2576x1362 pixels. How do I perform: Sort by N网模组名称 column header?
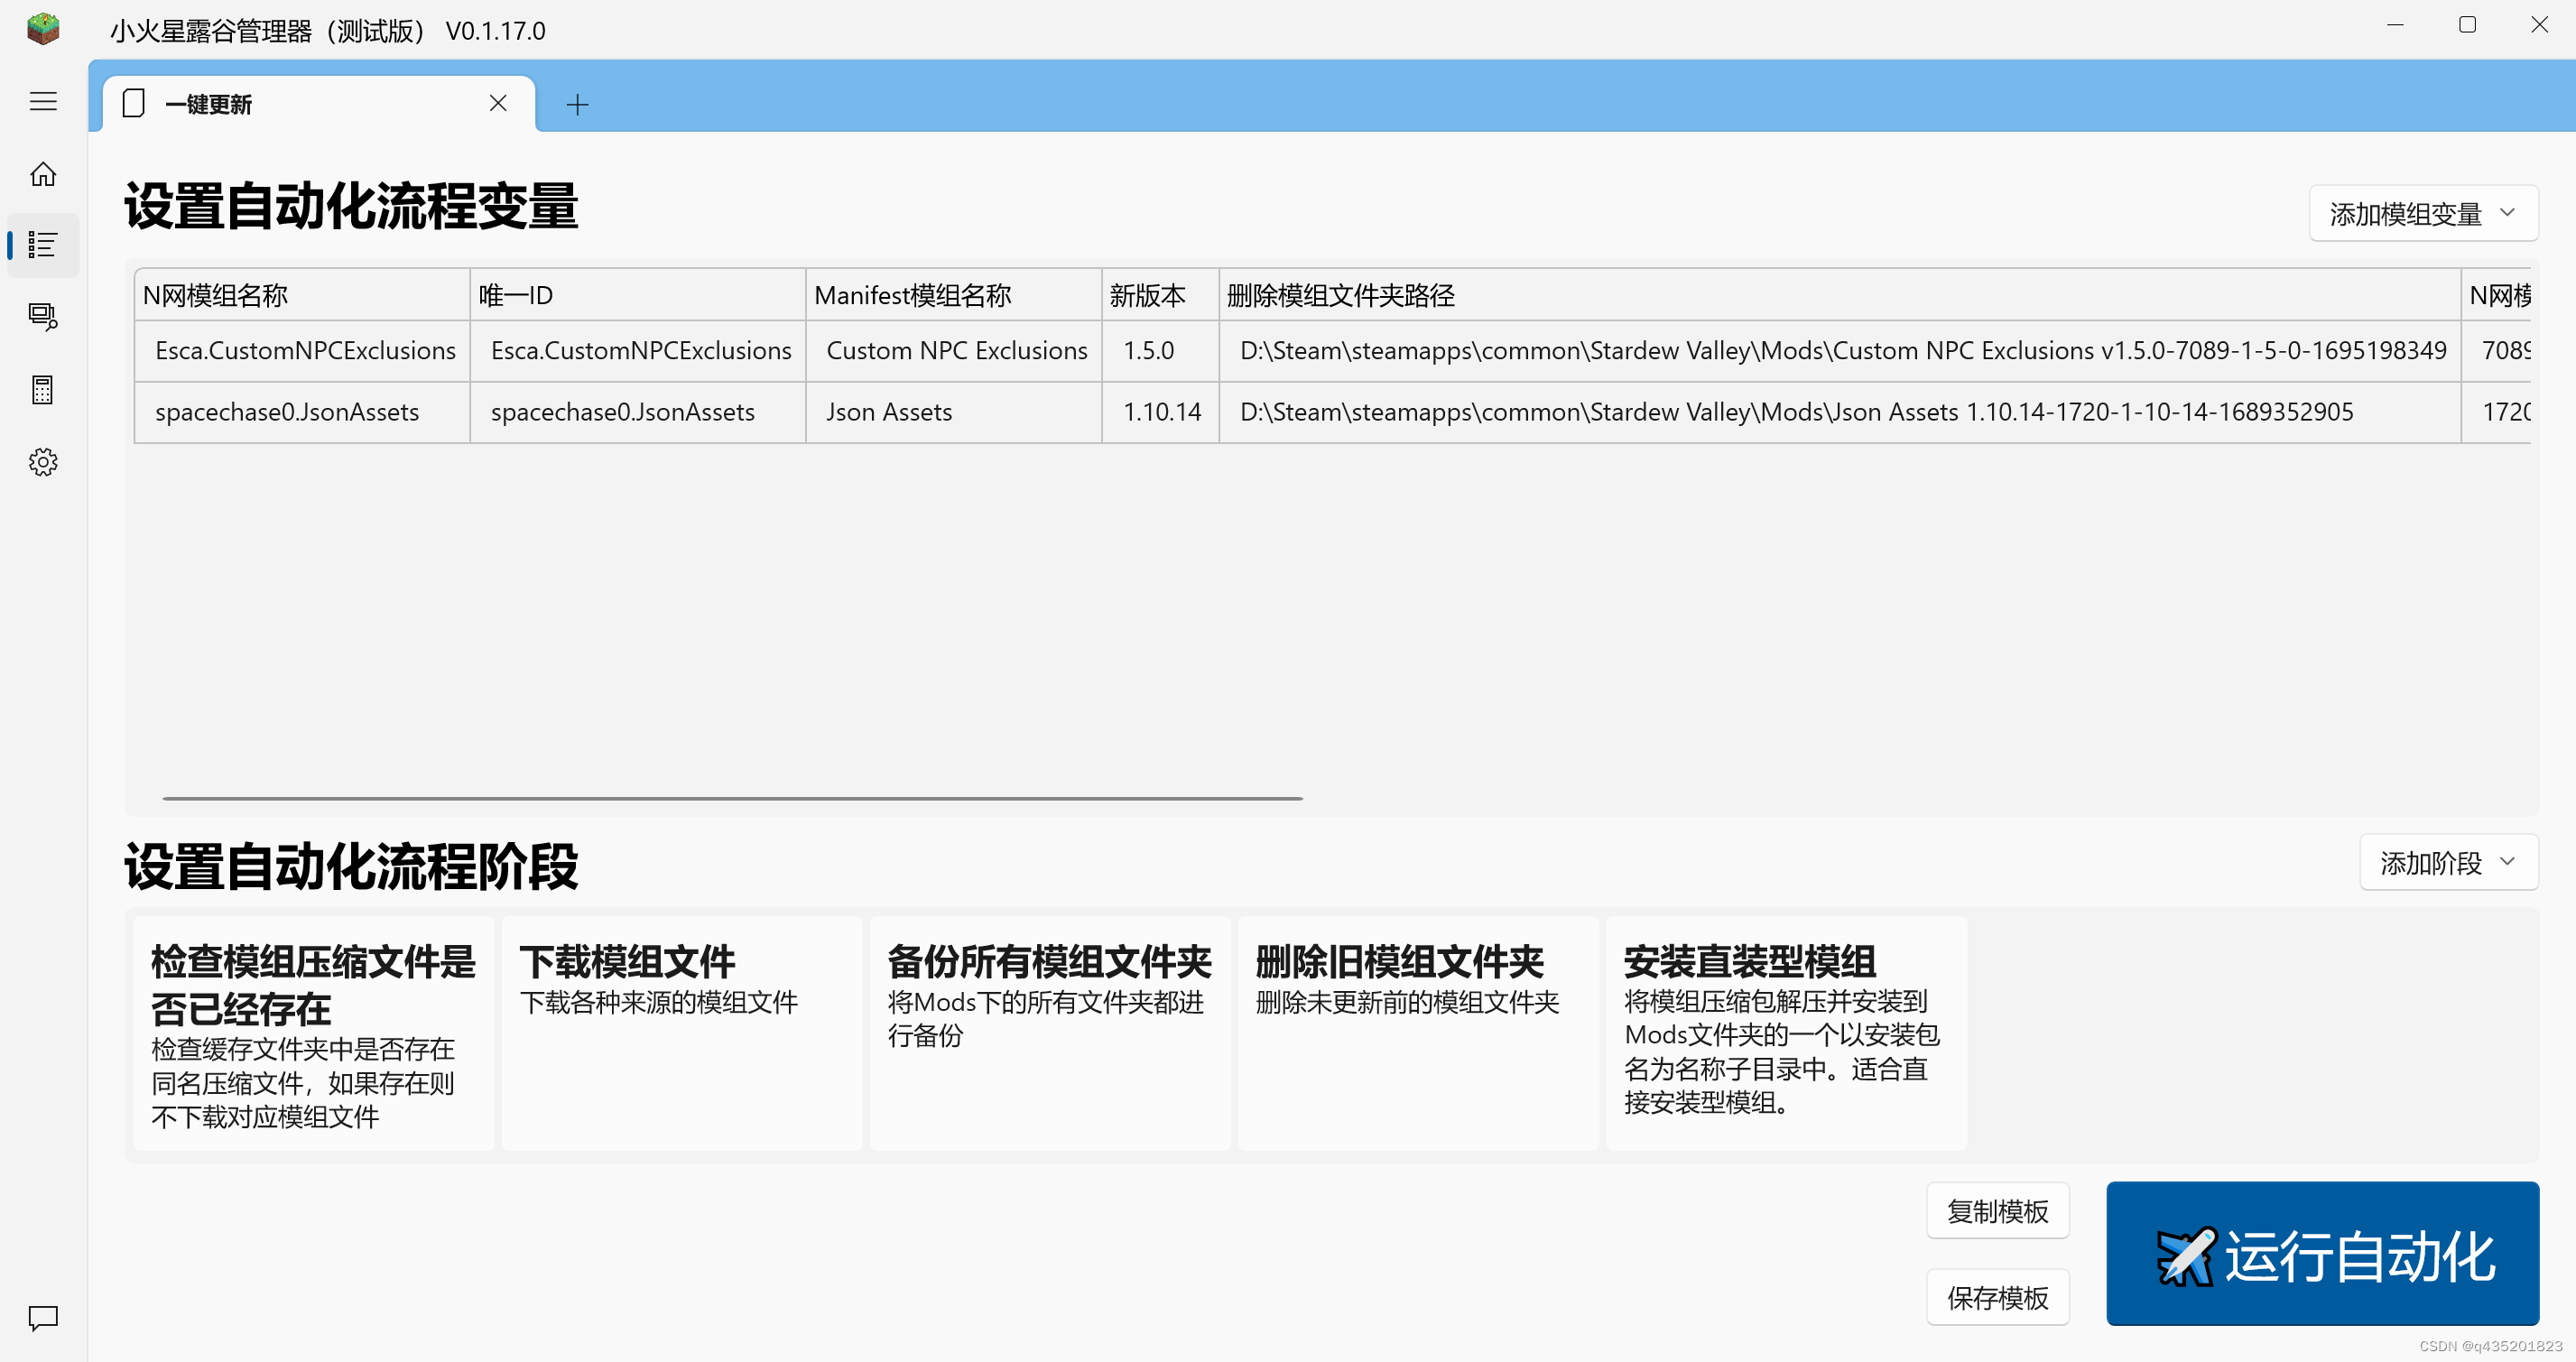click(x=302, y=295)
